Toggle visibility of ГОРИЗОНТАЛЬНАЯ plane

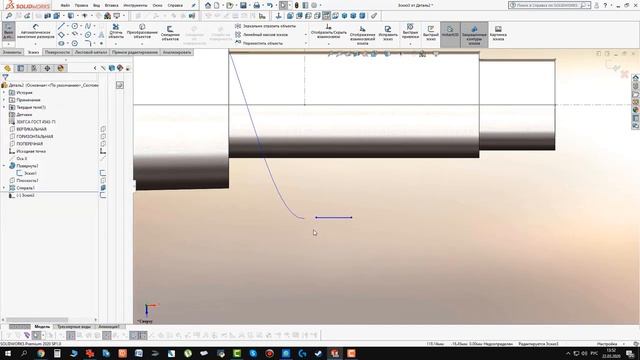[103, 136]
